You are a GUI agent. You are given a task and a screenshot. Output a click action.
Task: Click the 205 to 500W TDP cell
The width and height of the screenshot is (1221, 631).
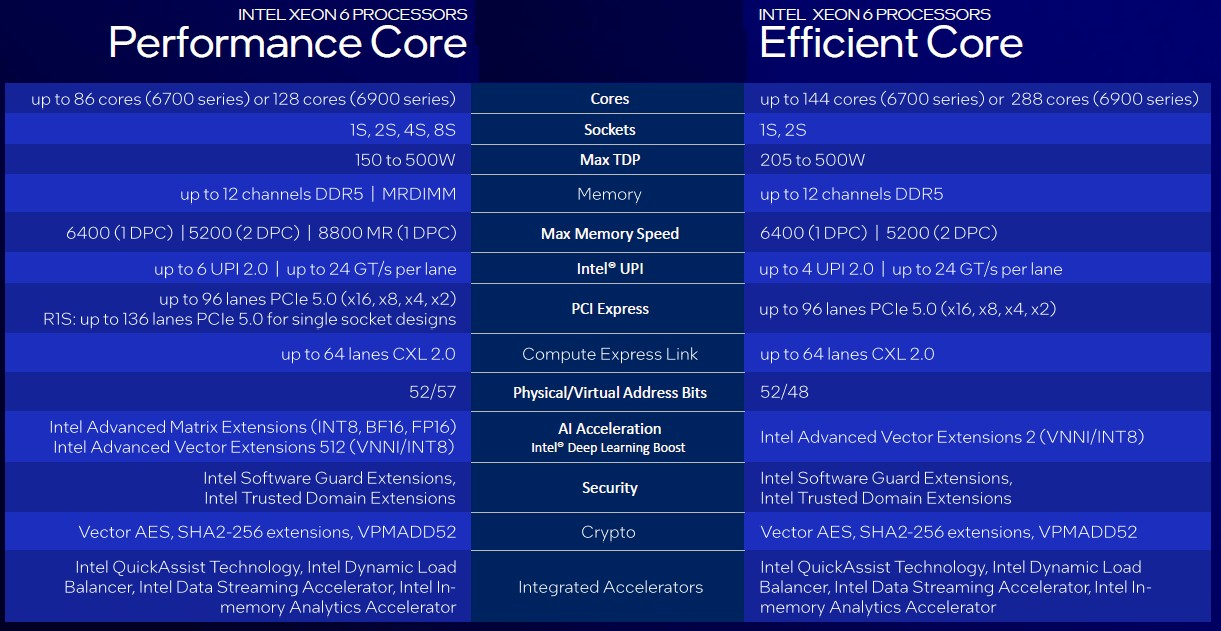(x=812, y=160)
